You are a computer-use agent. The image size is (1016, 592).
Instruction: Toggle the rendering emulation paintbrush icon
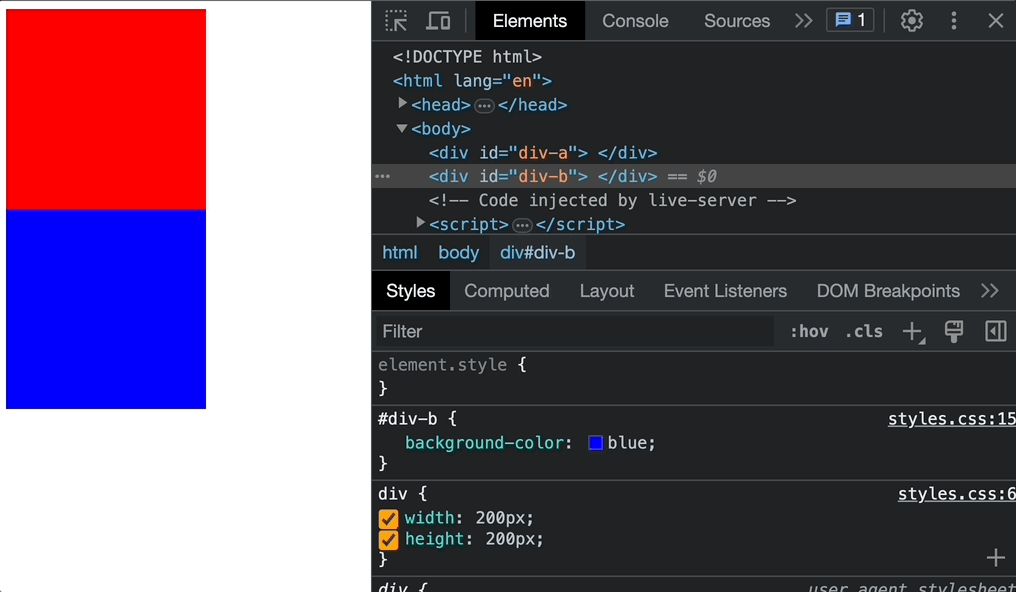(x=954, y=332)
